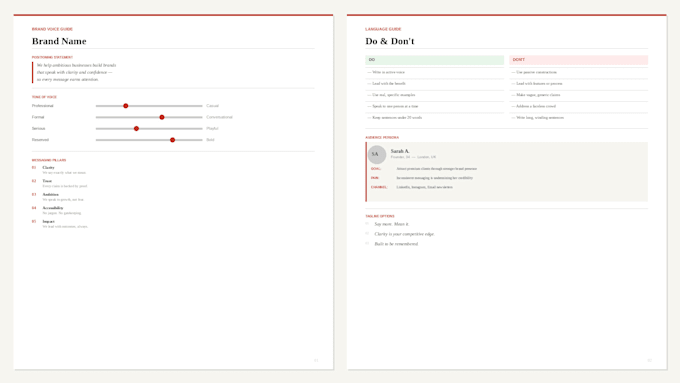The image size is (680, 383).
Task: Select the 'Accessibility' pillar heading
Action: tap(52, 208)
